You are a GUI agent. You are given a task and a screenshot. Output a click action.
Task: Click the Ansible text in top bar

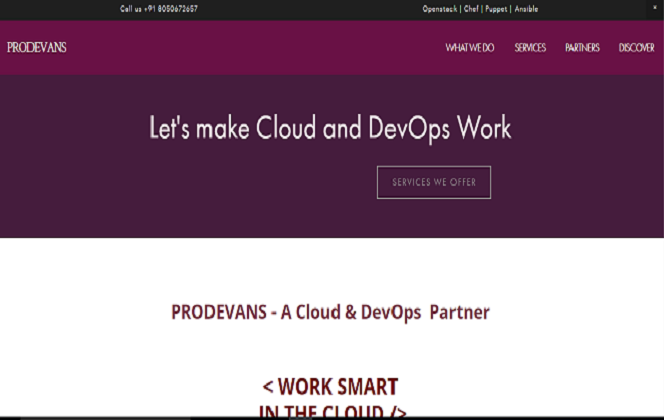[x=526, y=9]
